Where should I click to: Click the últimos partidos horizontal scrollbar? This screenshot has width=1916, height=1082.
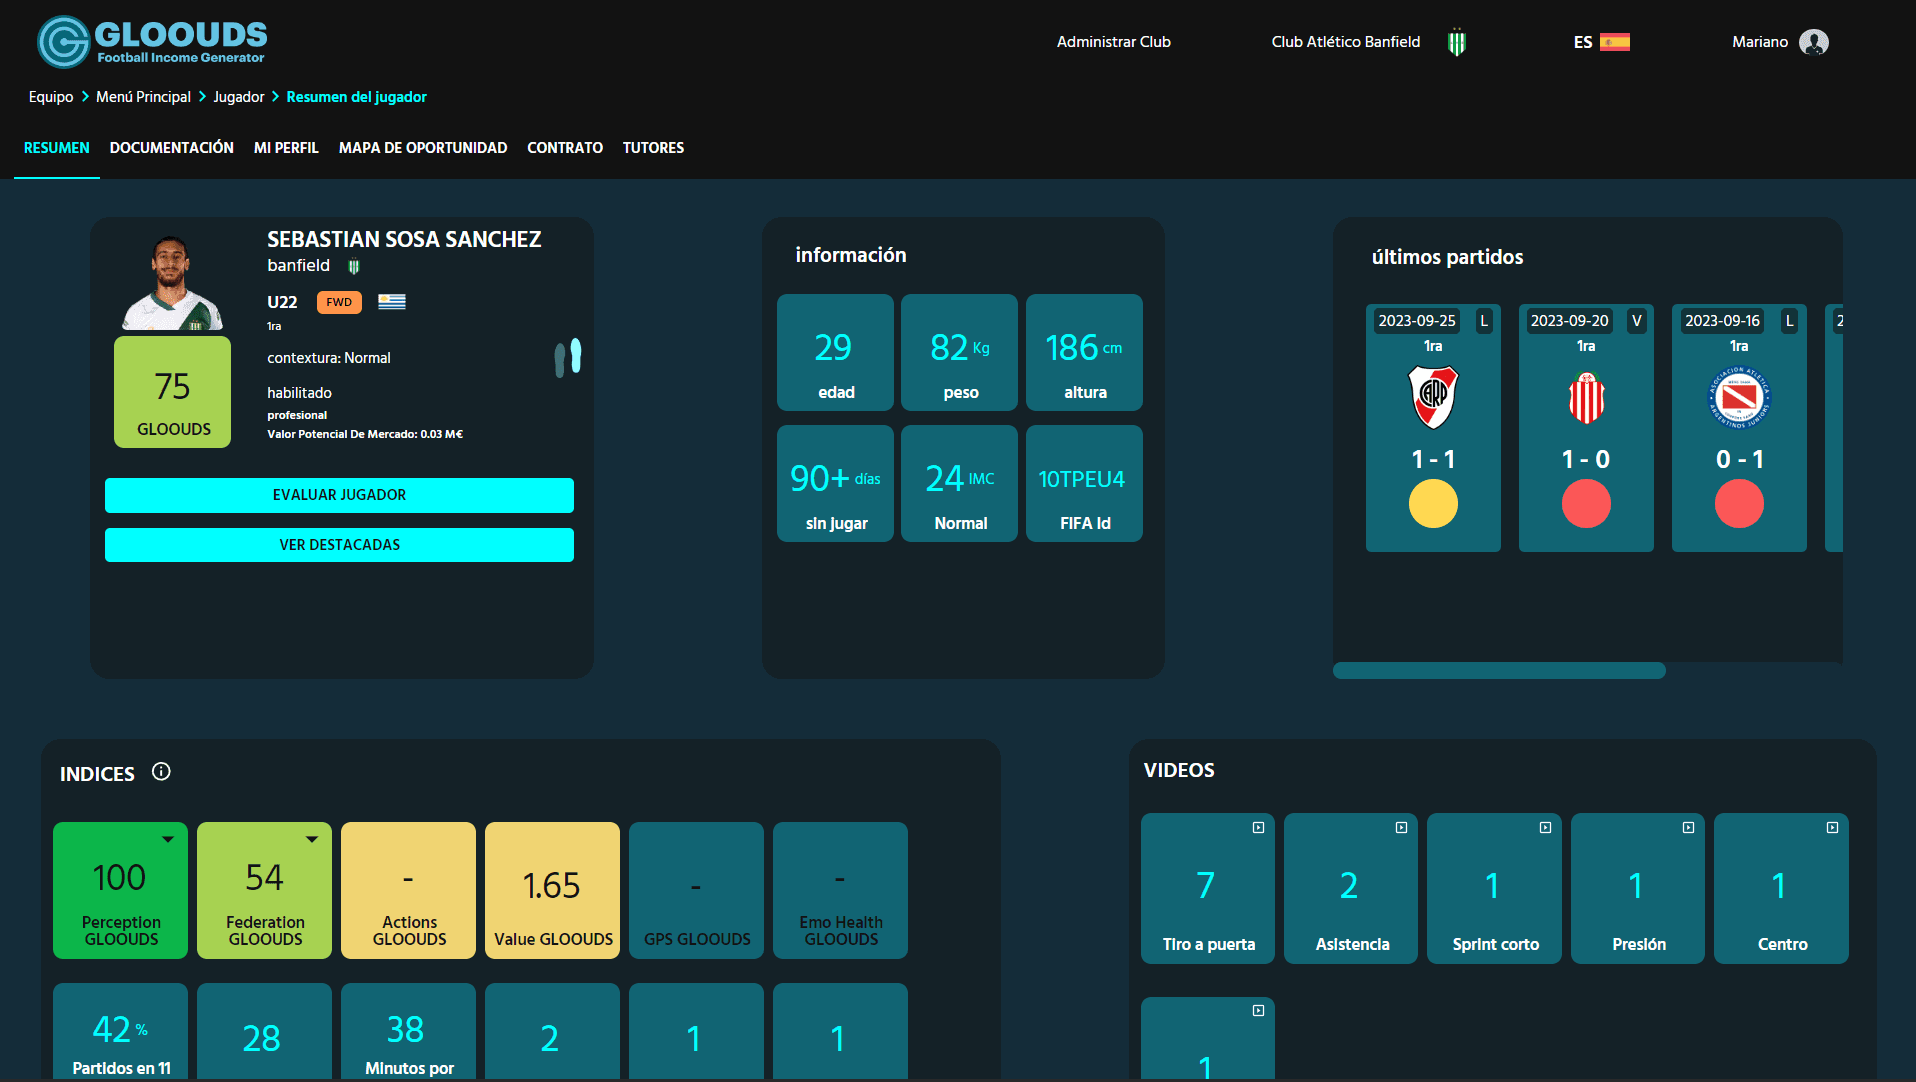click(1499, 670)
